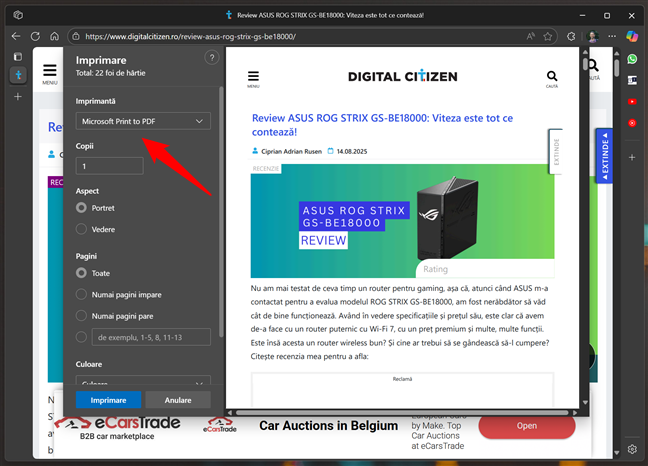Click the print dialog help icon
648x466 pixels.
[x=210, y=59]
